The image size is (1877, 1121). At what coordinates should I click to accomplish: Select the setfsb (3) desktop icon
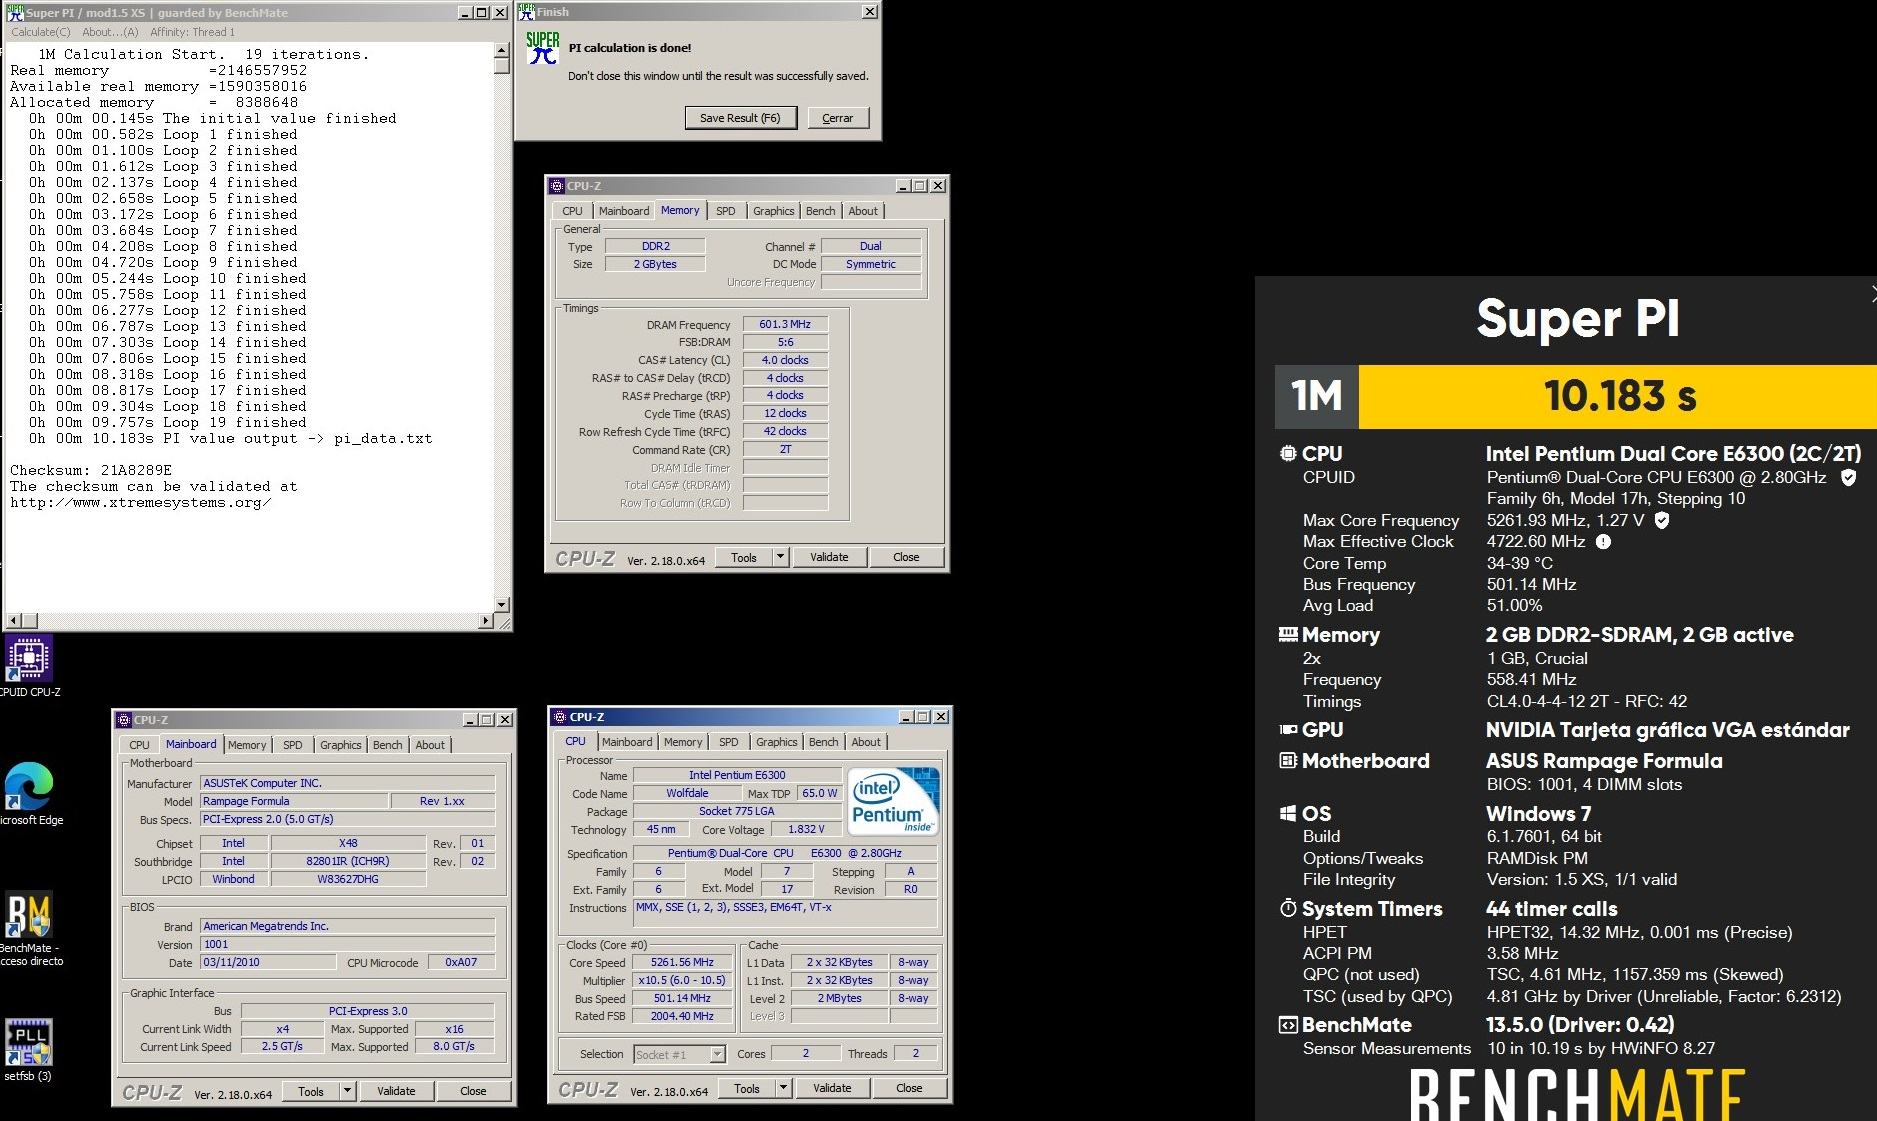tap(28, 1050)
